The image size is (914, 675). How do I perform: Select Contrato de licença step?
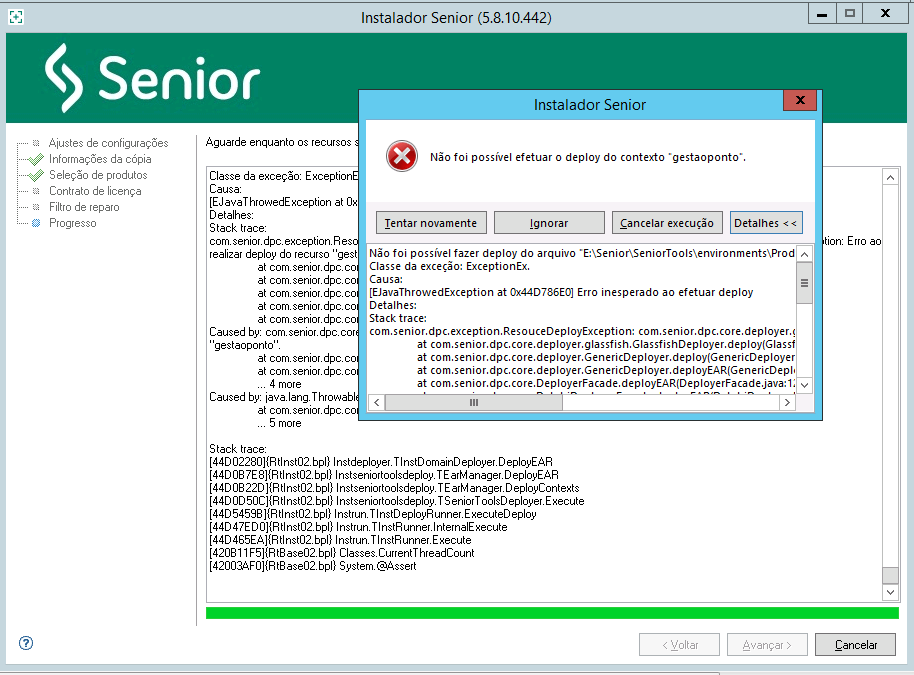click(95, 191)
